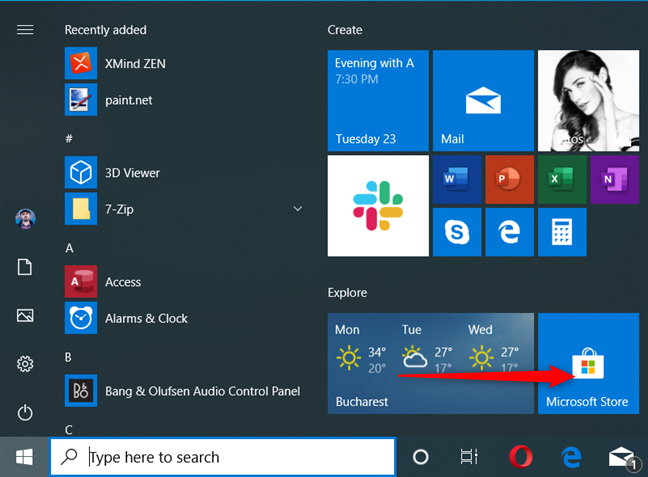Viewport: 648px width, 477px height.
Task: Launch Opera from the taskbar
Action: (x=521, y=457)
